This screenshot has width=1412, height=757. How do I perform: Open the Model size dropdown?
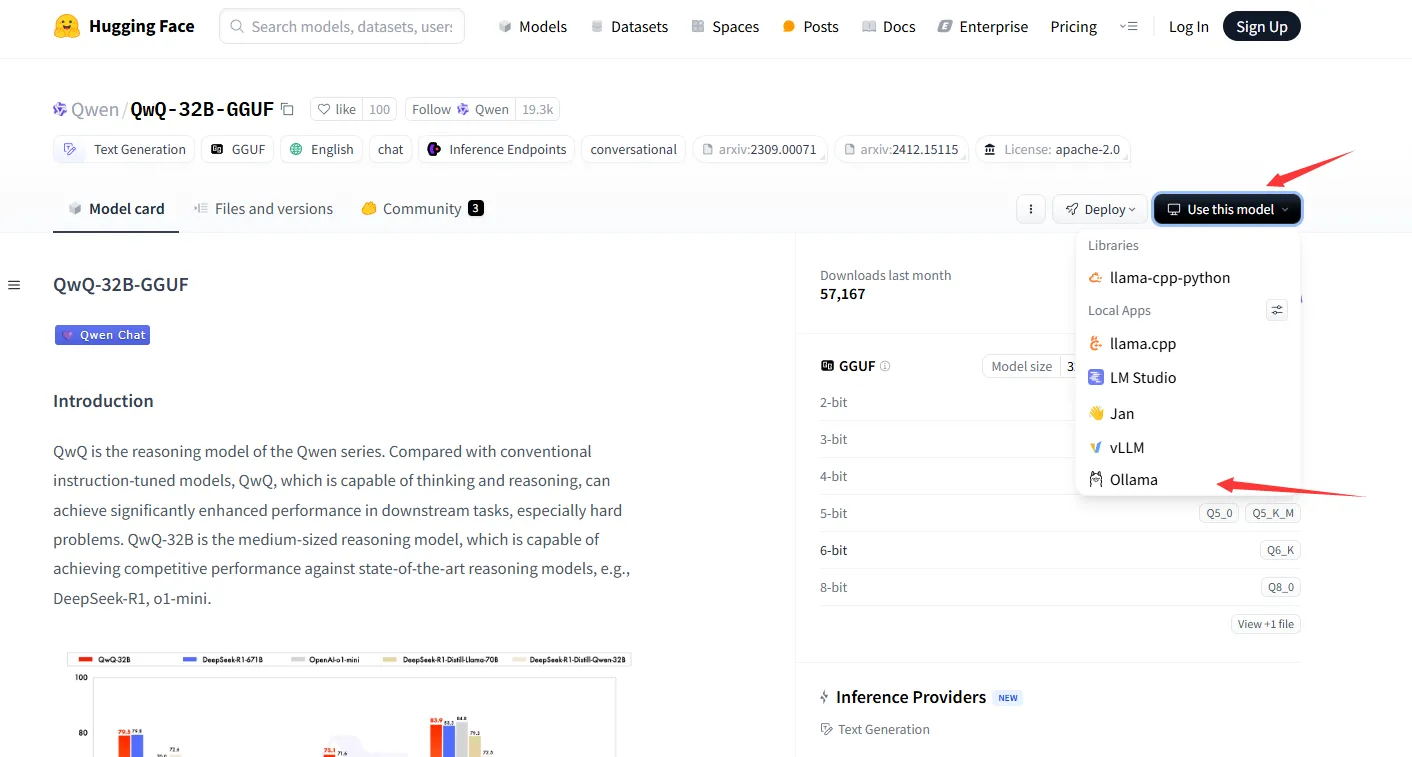[x=1030, y=366]
